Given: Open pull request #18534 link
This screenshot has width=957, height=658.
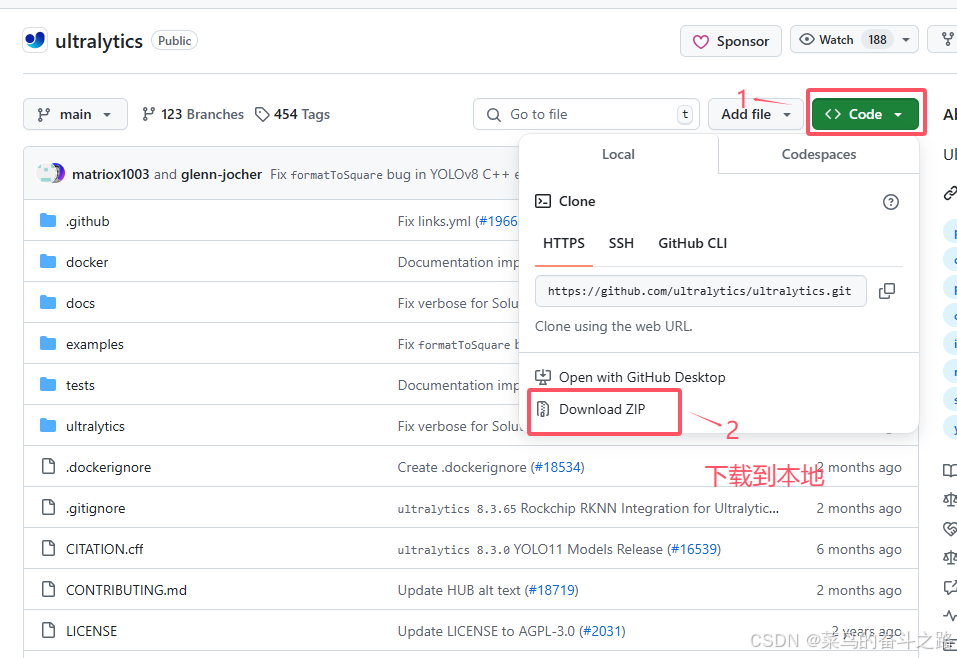Looking at the screenshot, I should tap(557, 467).
